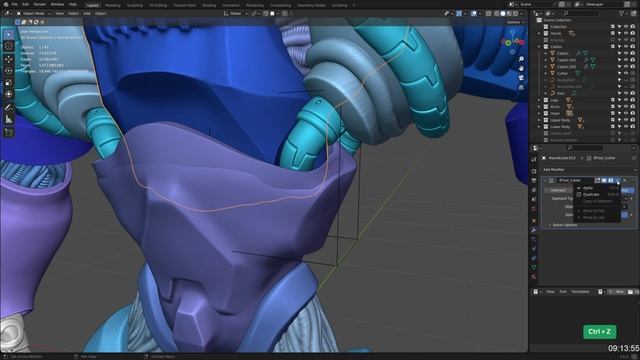
Task: Select the Rotate tool
Action: point(9,71)
